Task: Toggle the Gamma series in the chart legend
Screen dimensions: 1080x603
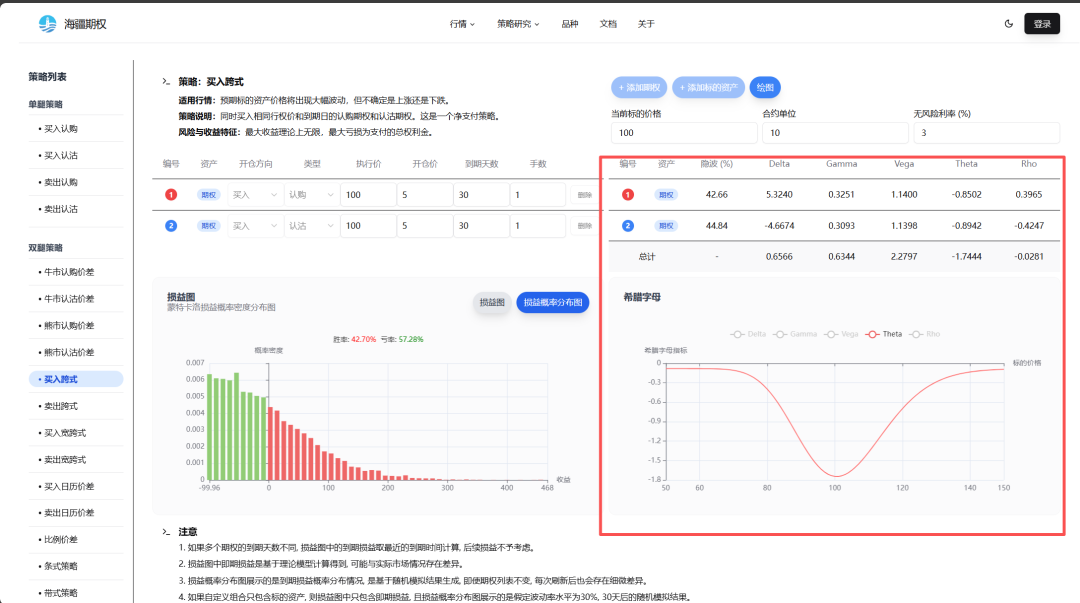Action: point(797,334)
